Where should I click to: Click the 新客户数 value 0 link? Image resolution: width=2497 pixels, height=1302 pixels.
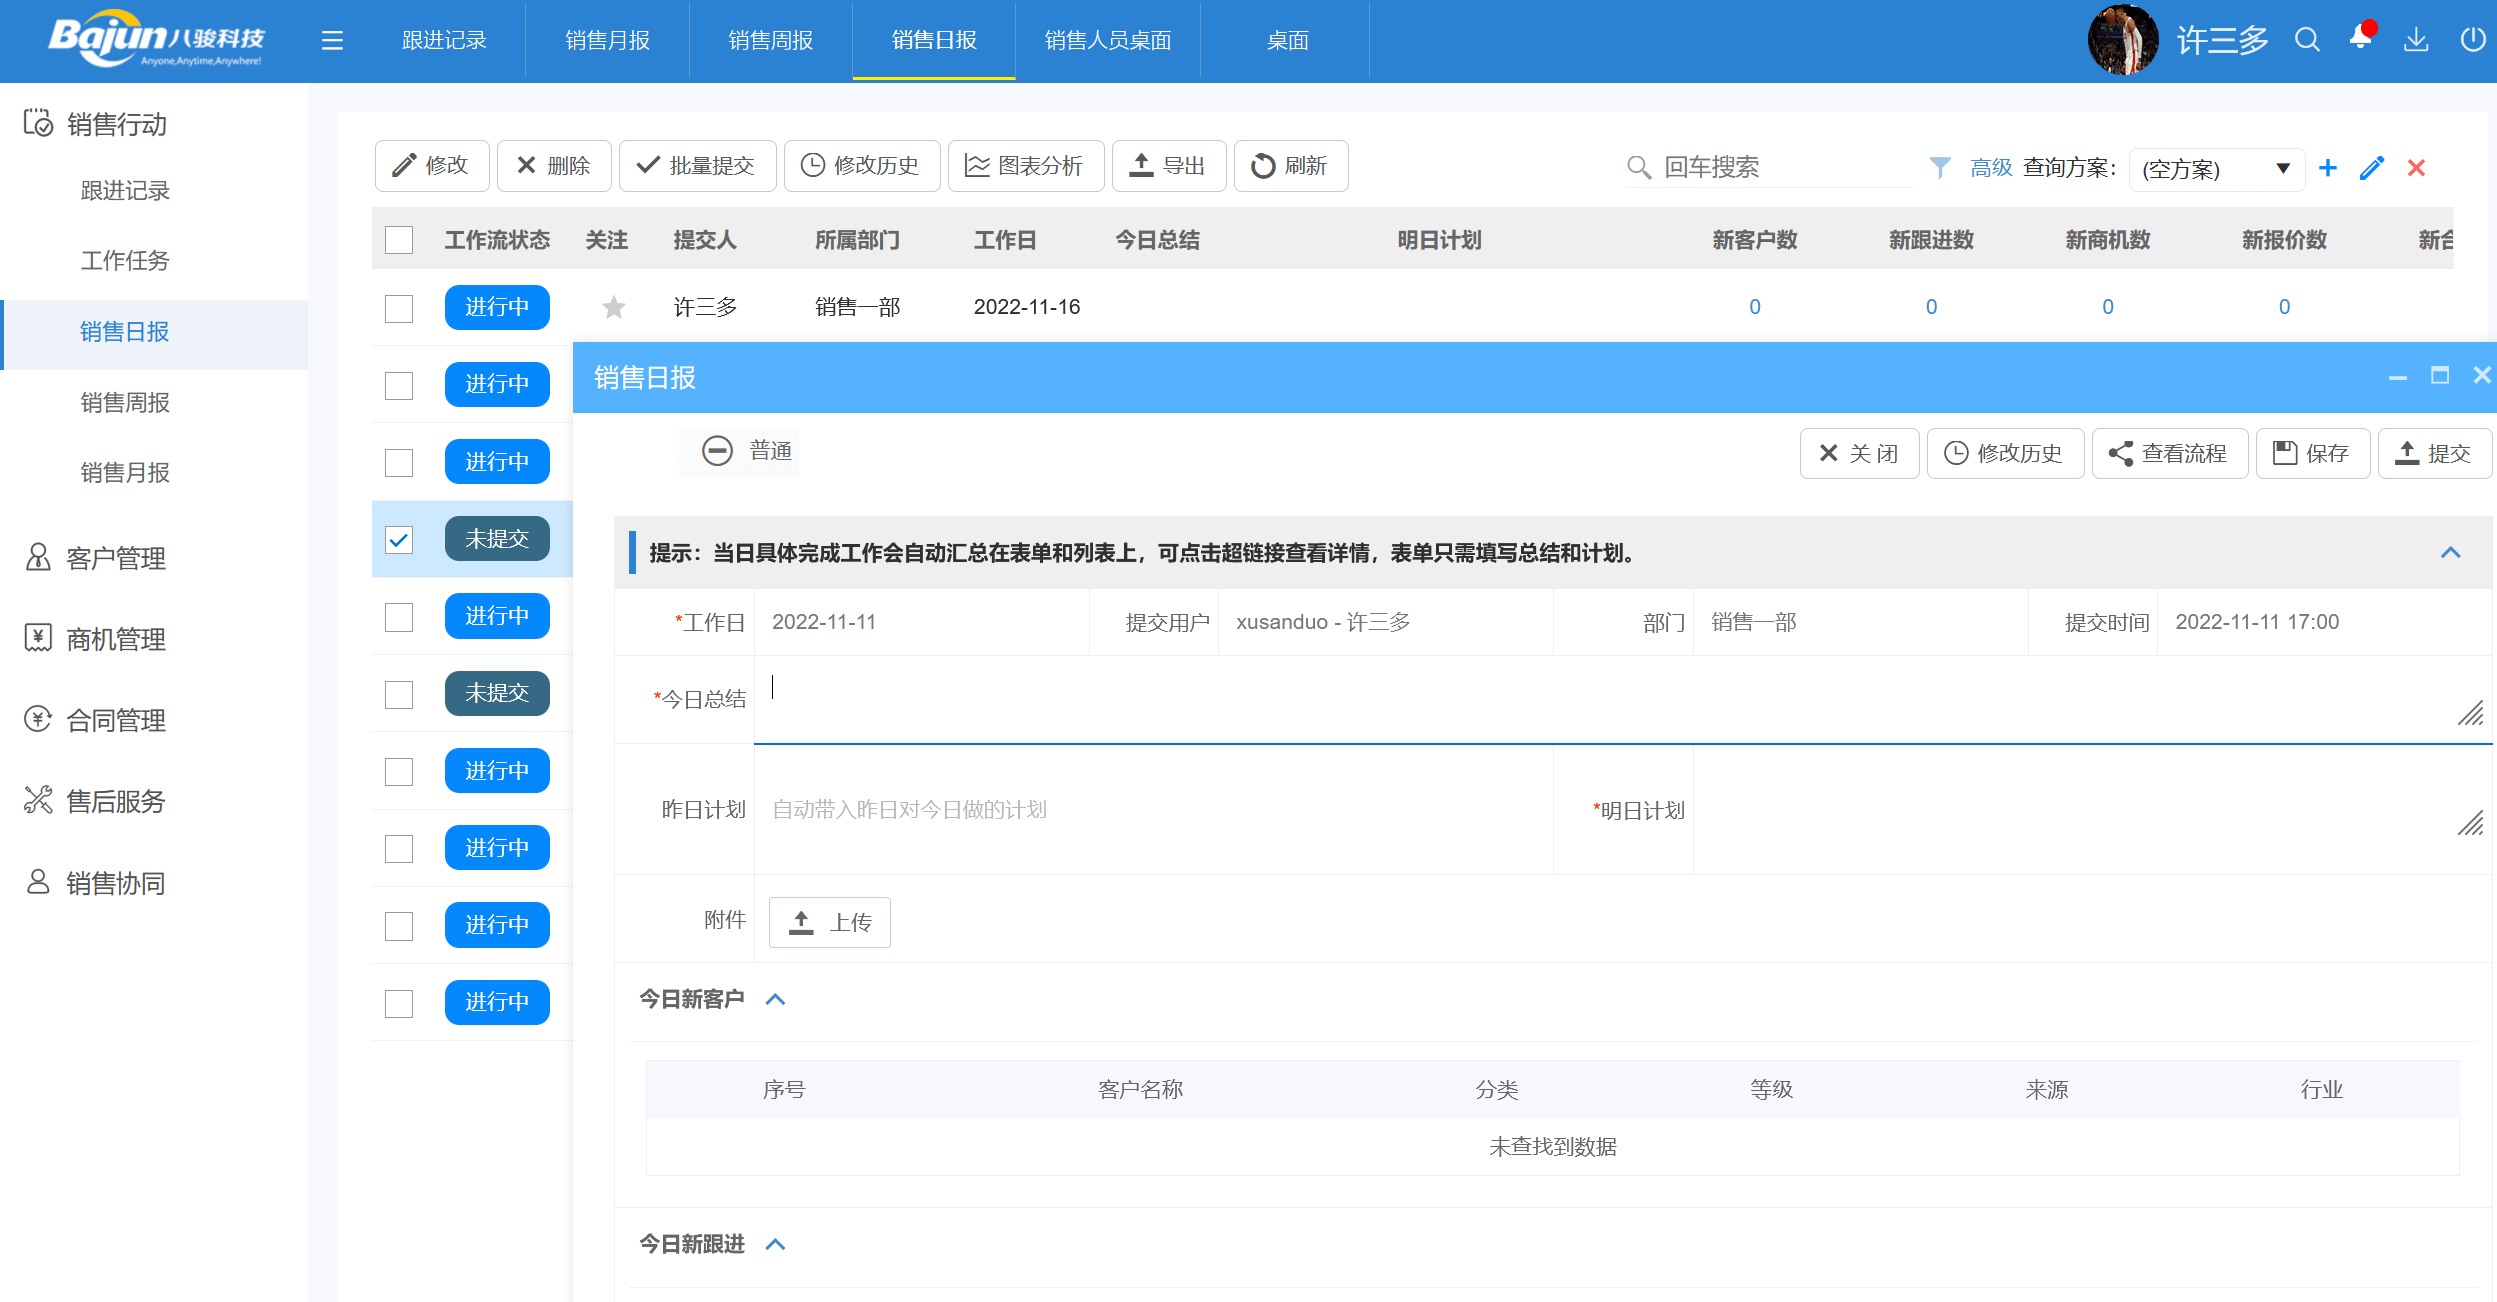pos(1756,307)
